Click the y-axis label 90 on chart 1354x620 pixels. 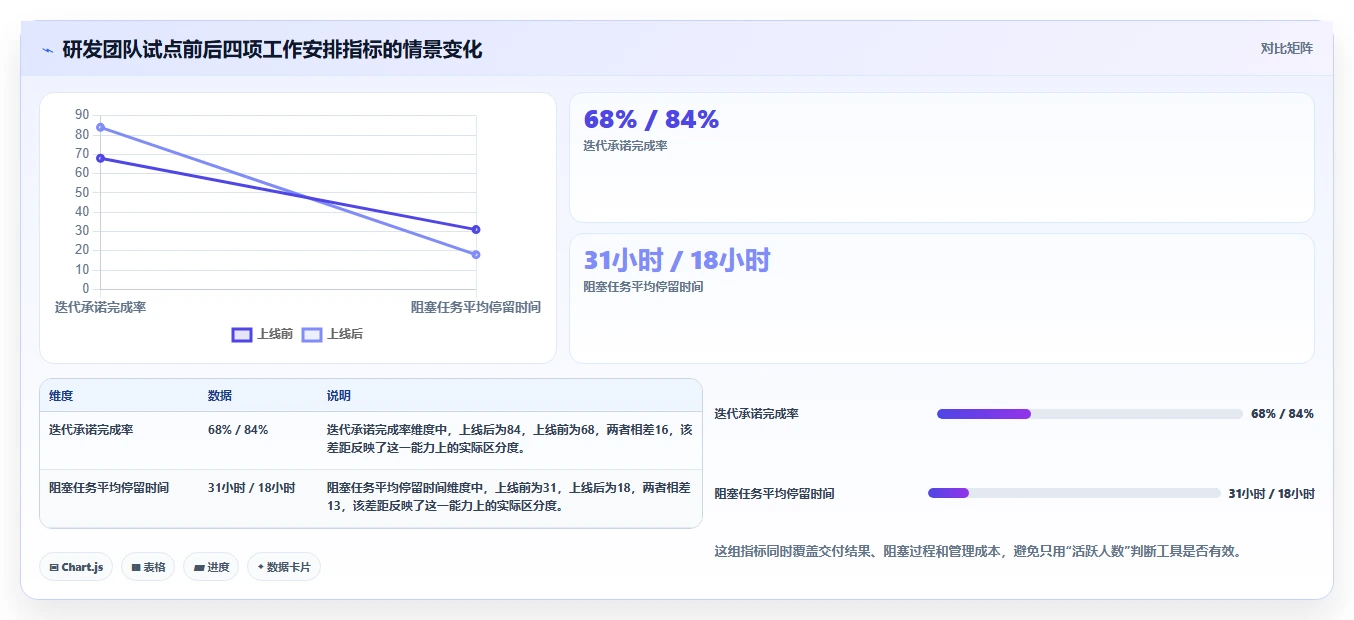82,114
